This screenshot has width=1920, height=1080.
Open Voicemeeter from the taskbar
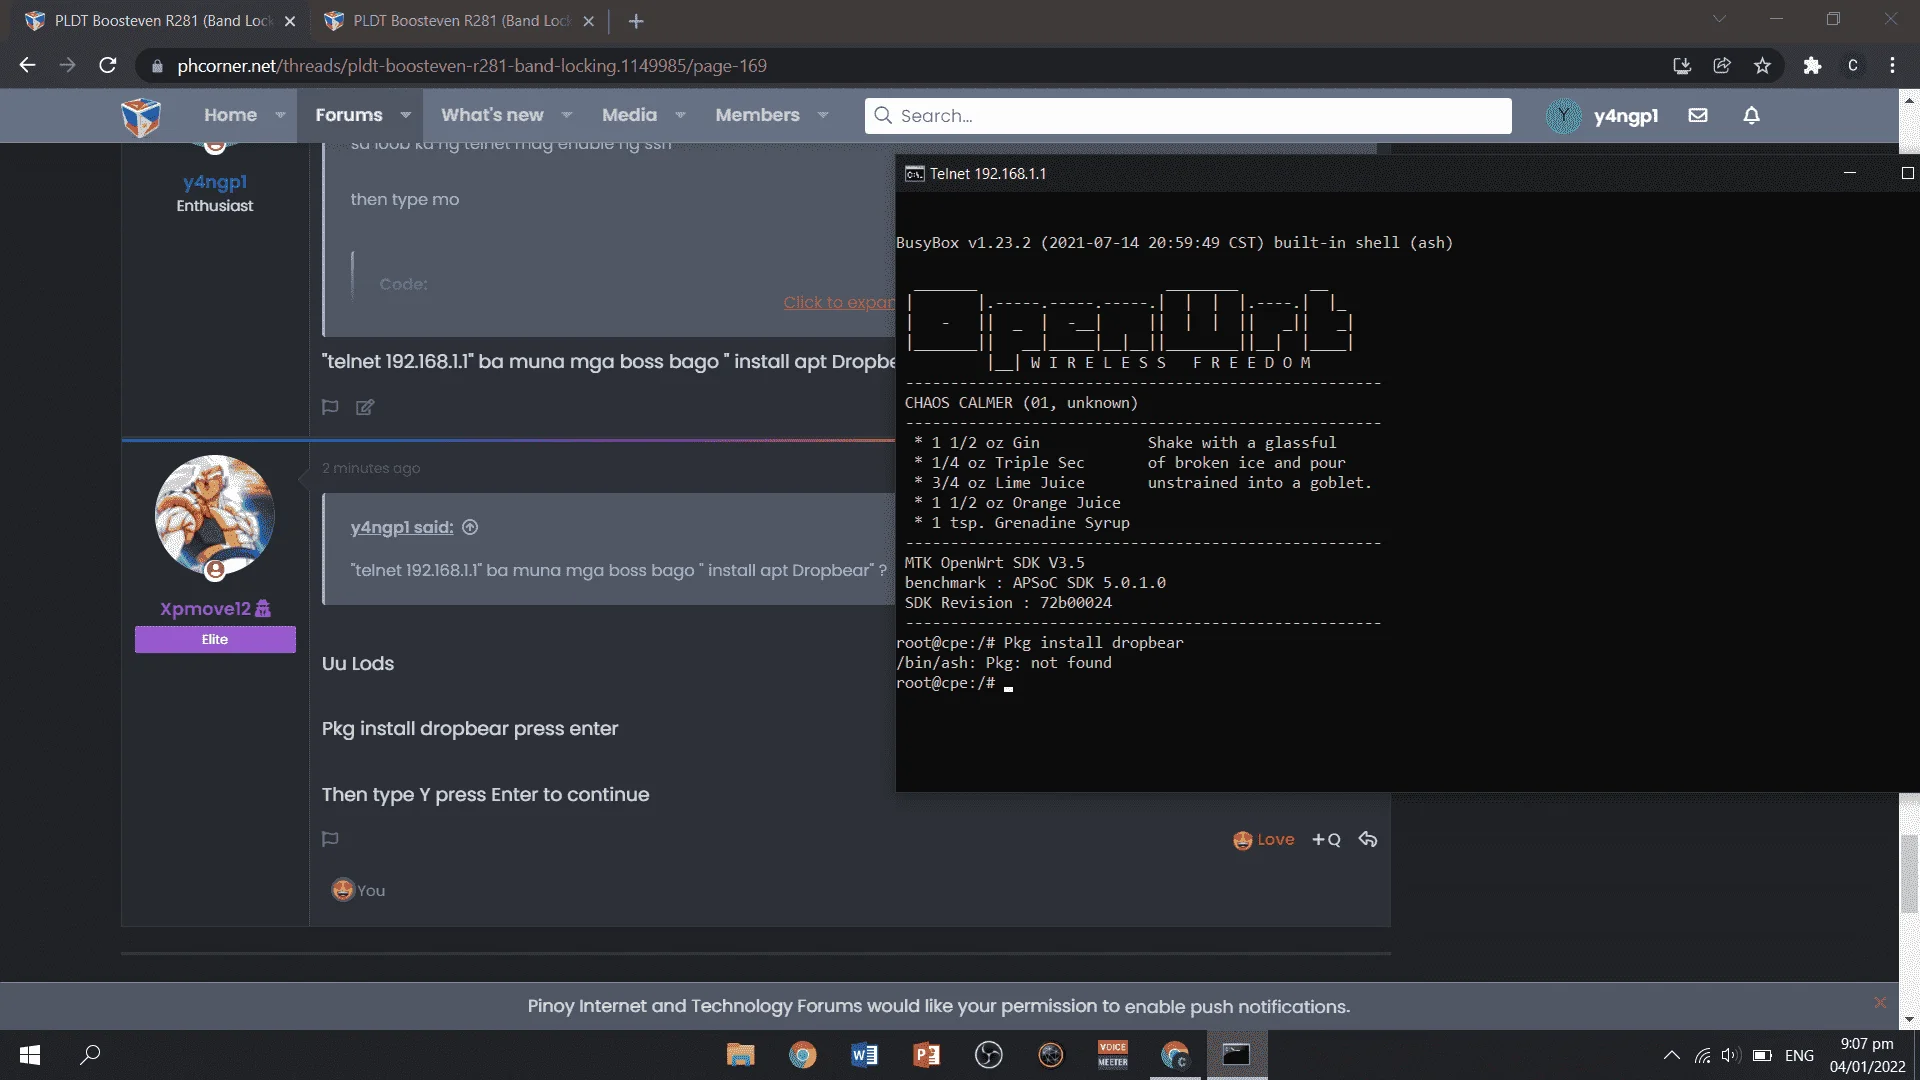click(x=1112, y=1055)
